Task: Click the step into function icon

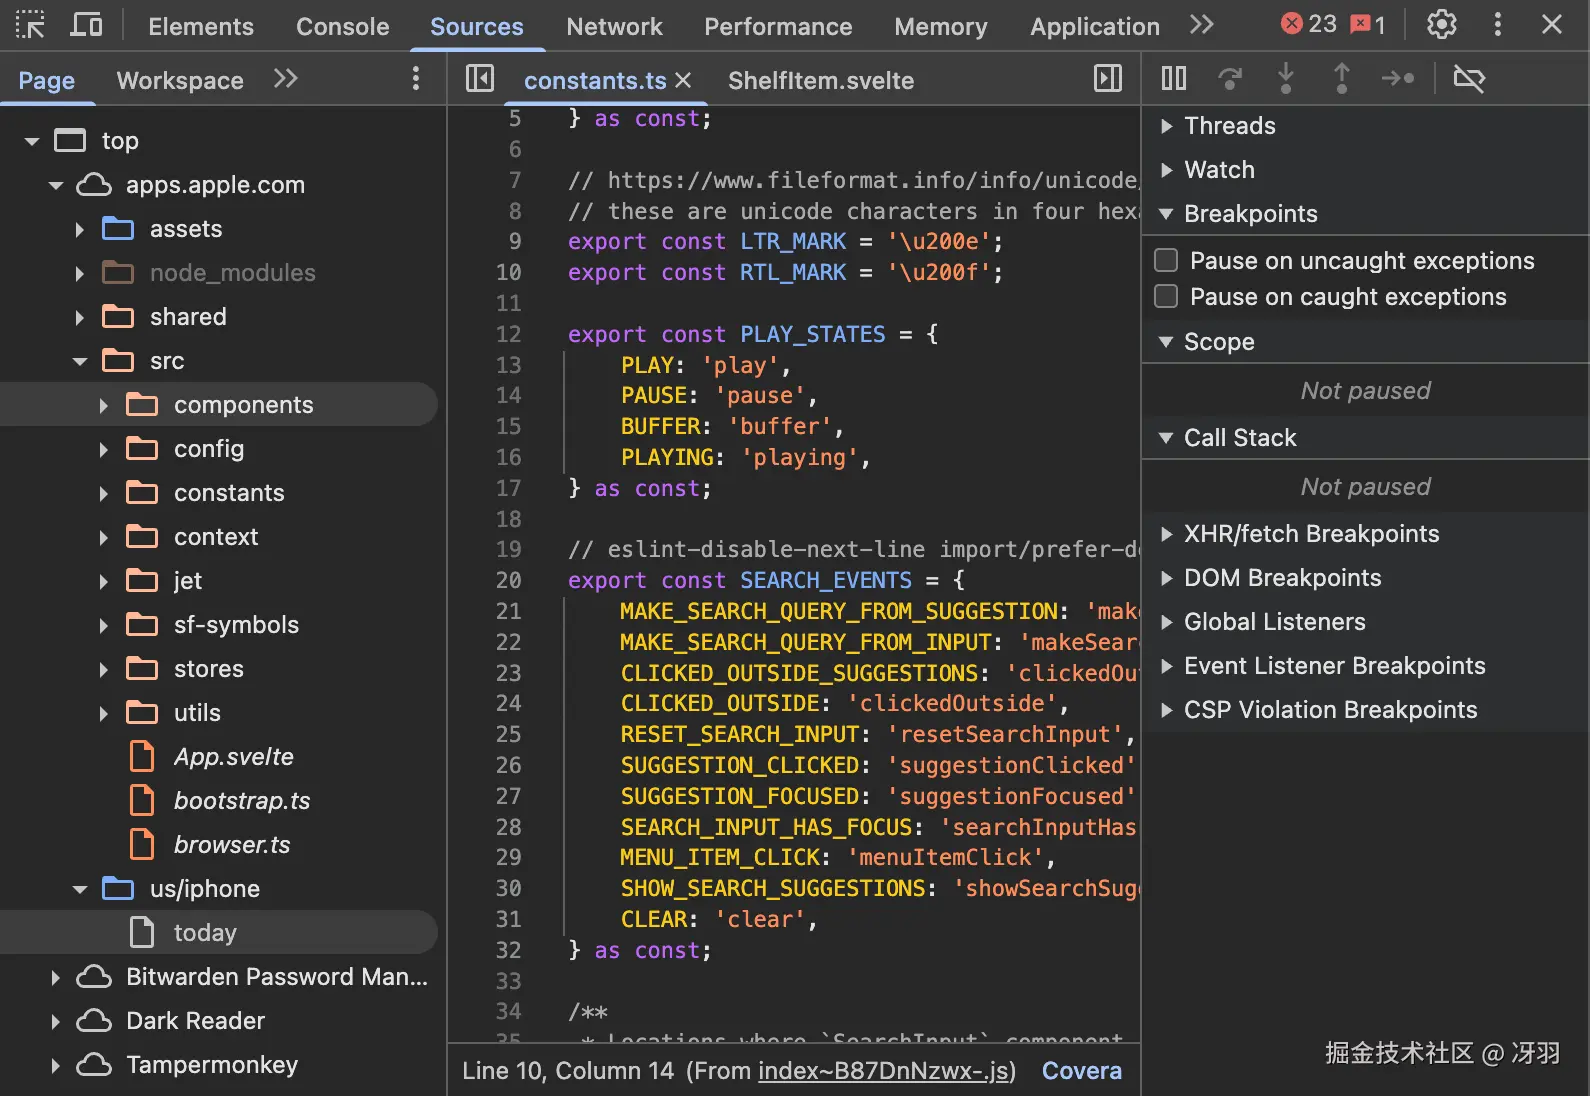Action: (x=1286, y=78)
